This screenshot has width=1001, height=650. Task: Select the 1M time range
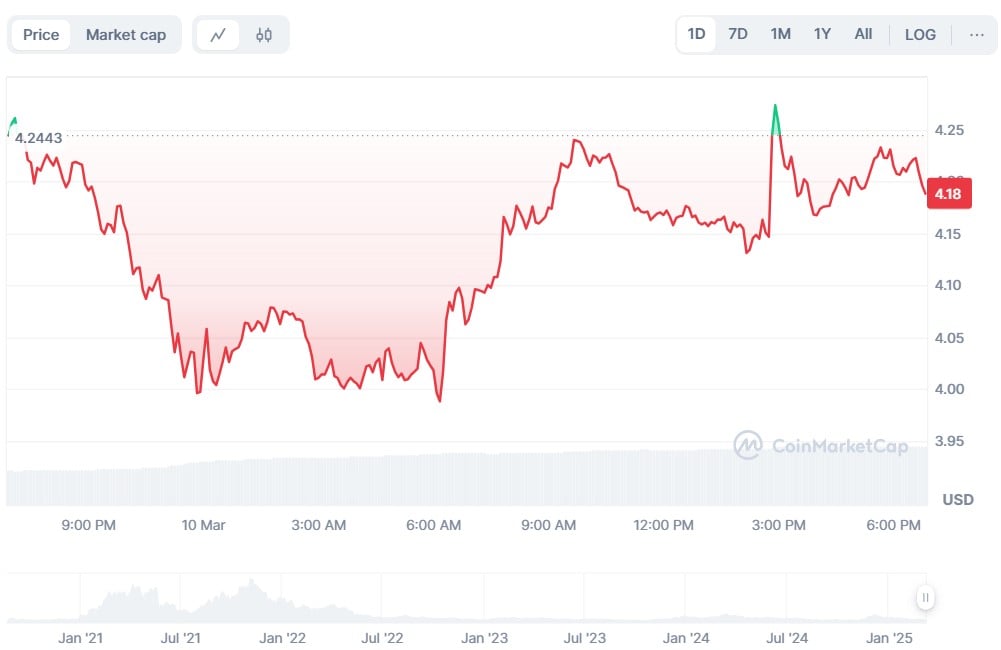coord(780,34)
